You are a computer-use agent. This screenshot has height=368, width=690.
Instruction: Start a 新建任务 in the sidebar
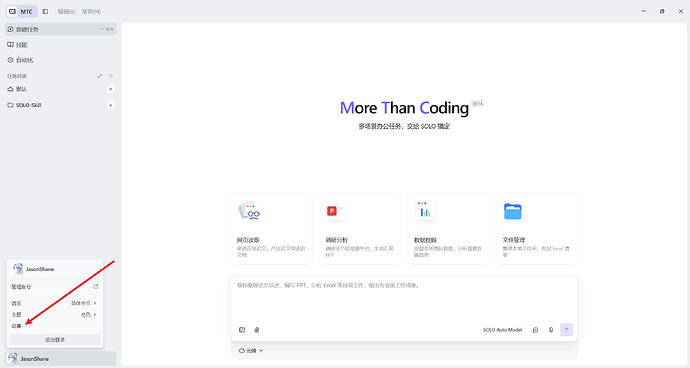pos(60,29)
